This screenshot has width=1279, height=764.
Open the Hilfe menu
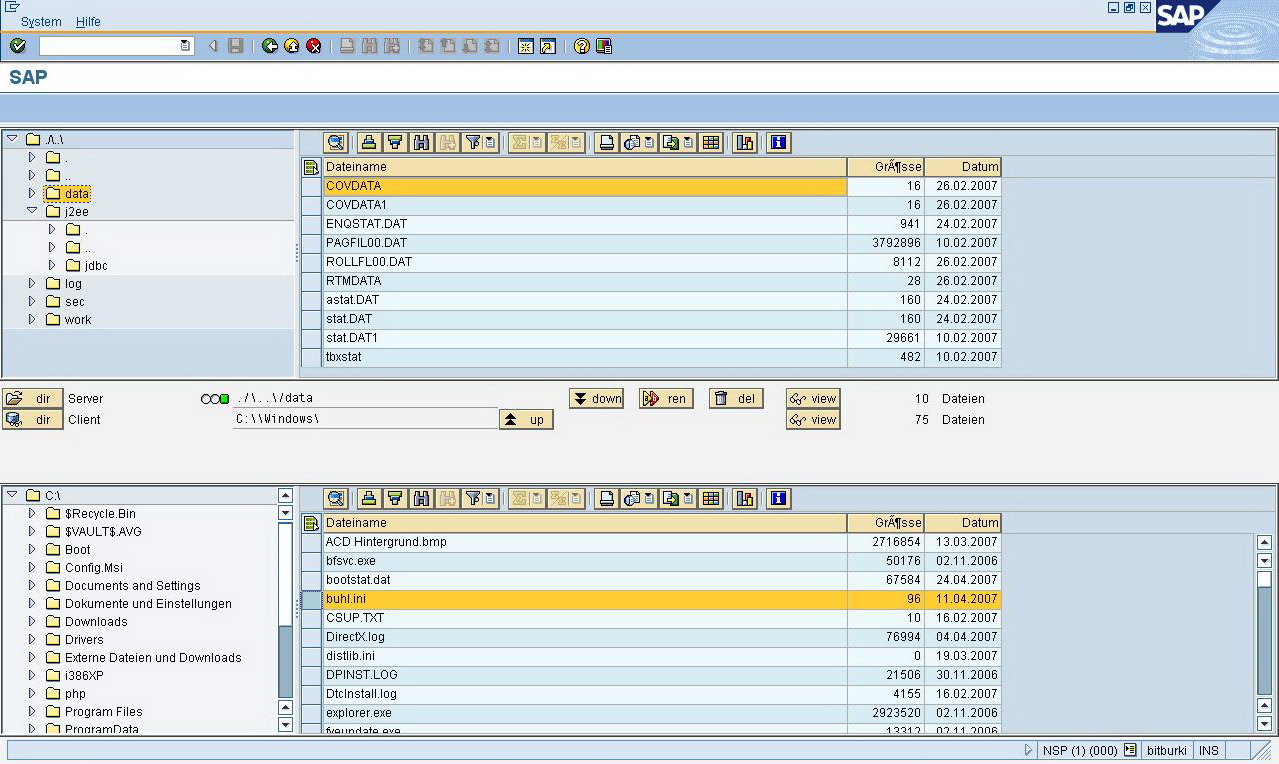(x=88, y=22)
